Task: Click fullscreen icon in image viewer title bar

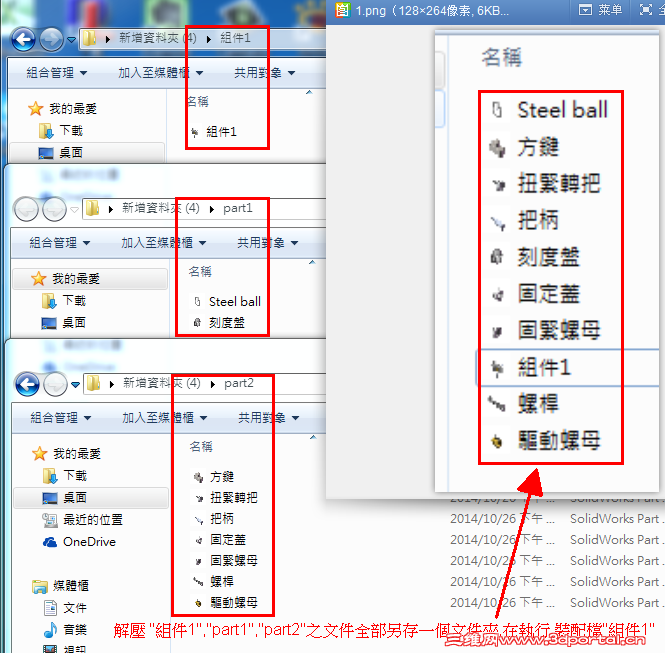Action: click(x=646, y=9)
